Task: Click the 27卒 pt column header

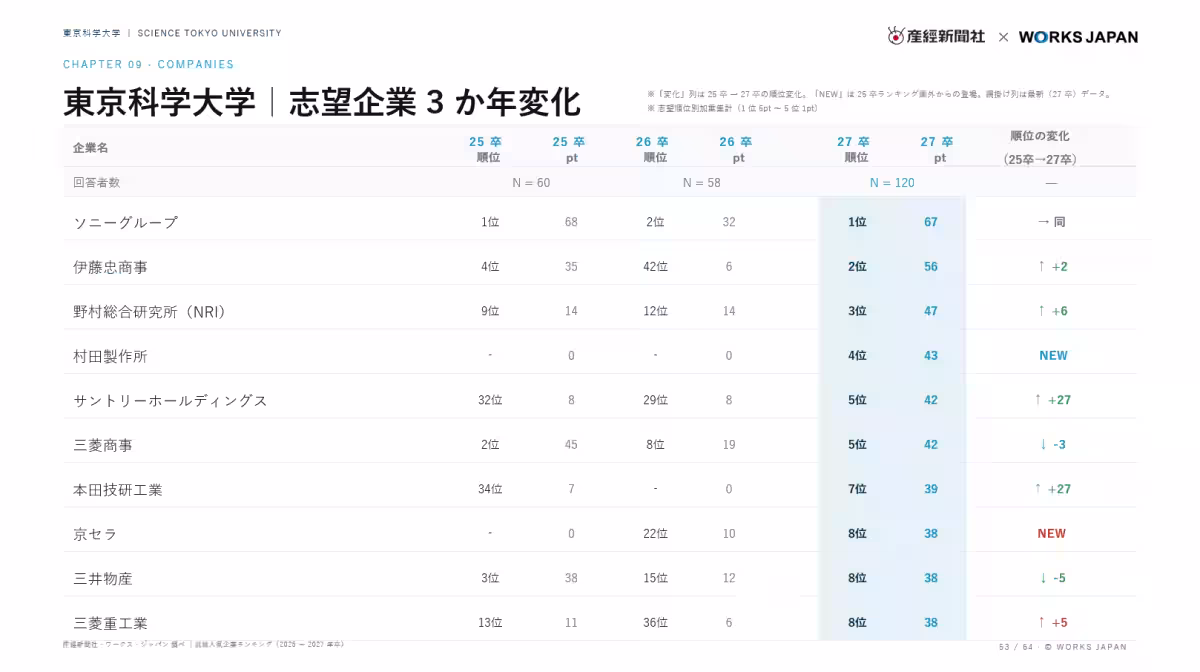Action: [937, 149]
